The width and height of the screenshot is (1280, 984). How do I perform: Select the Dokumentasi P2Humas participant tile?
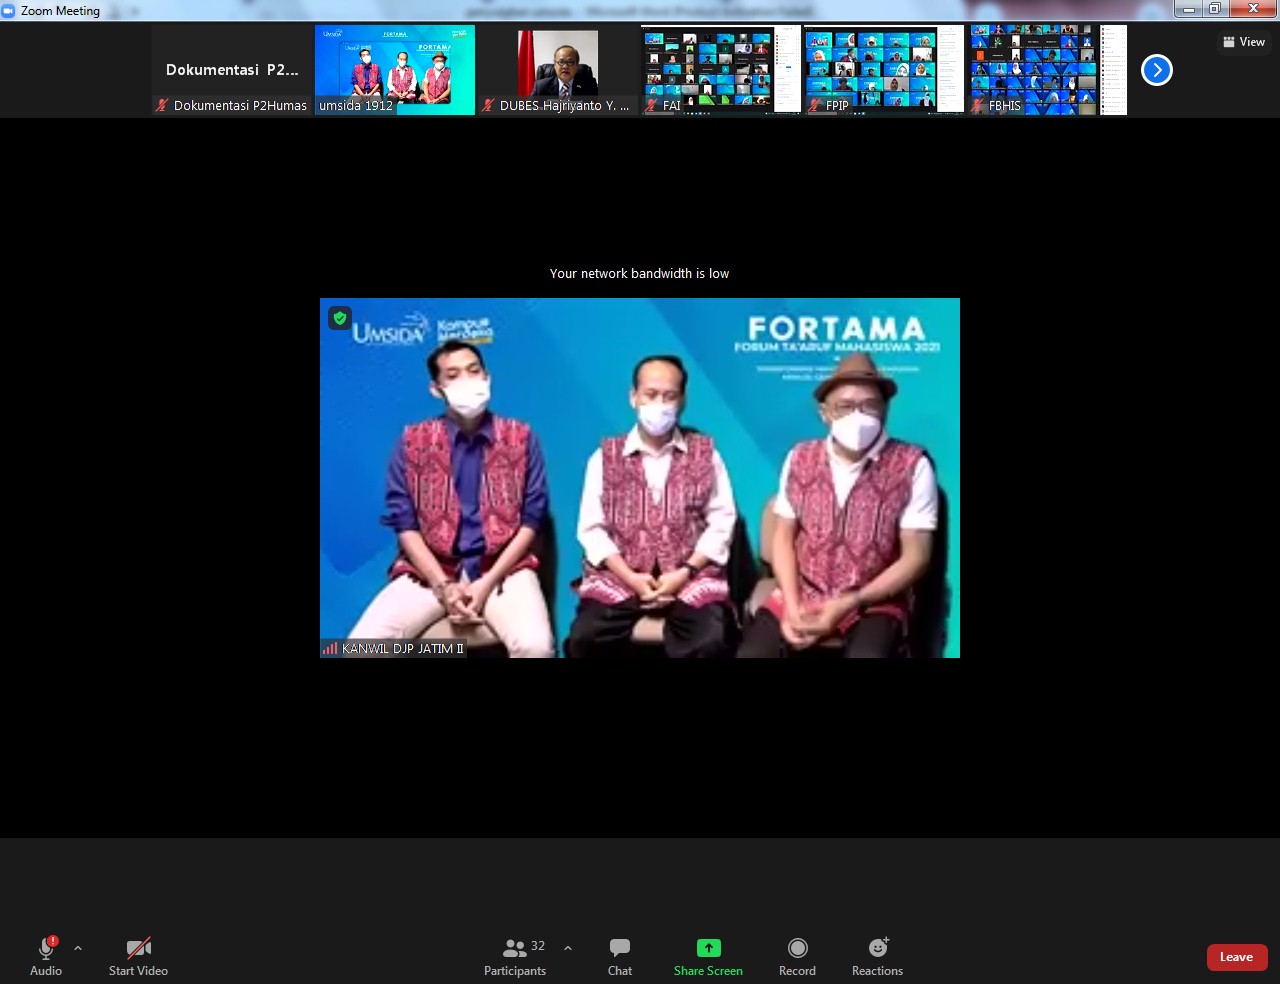coord(232,70)
